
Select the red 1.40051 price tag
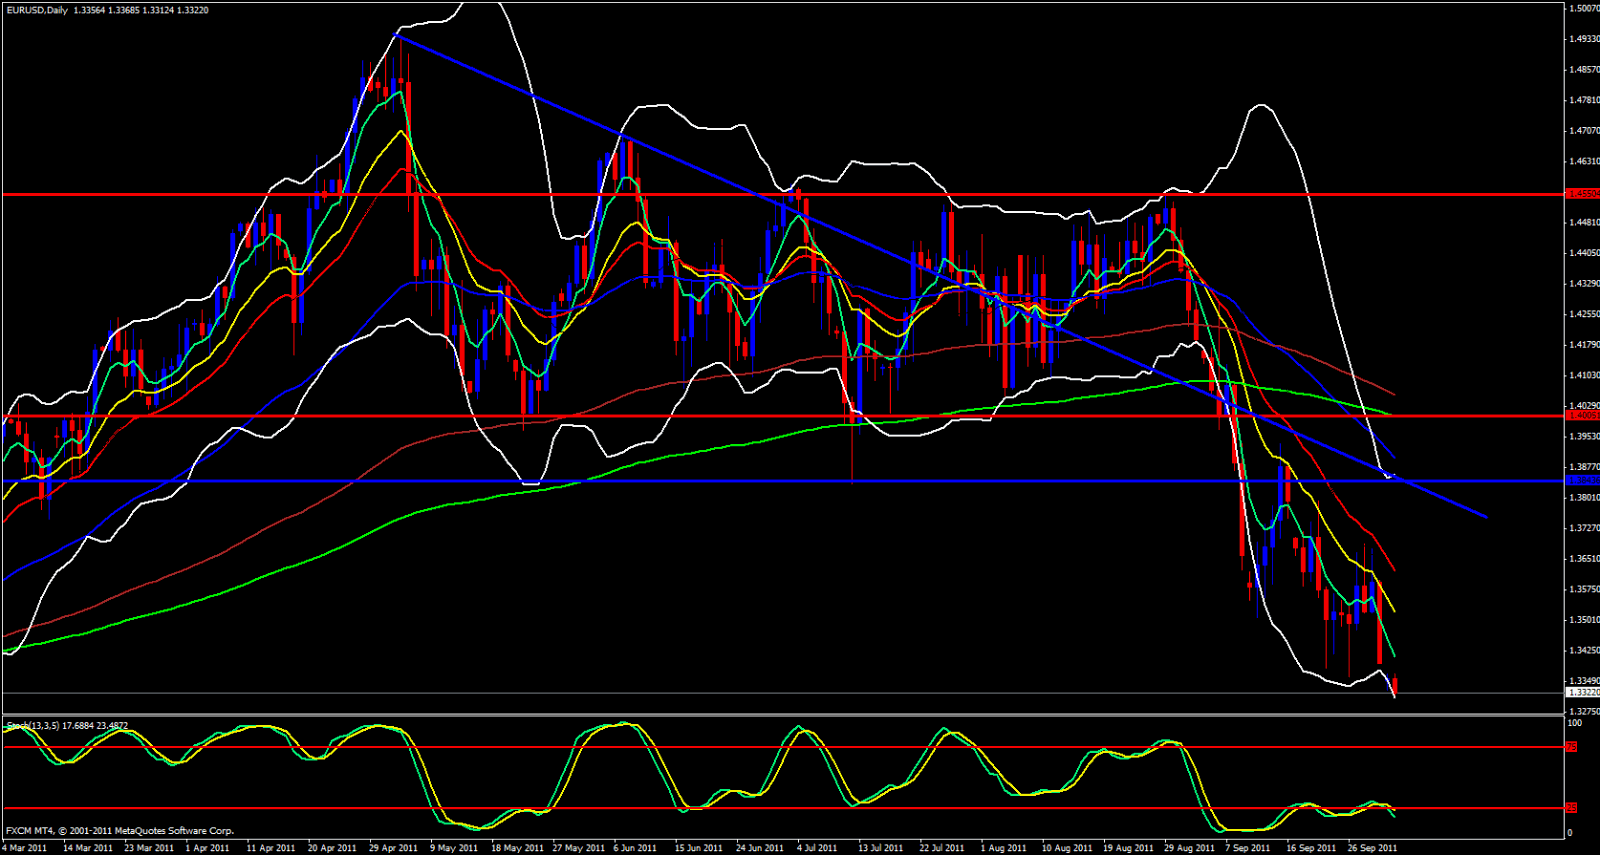[1582, 415]
